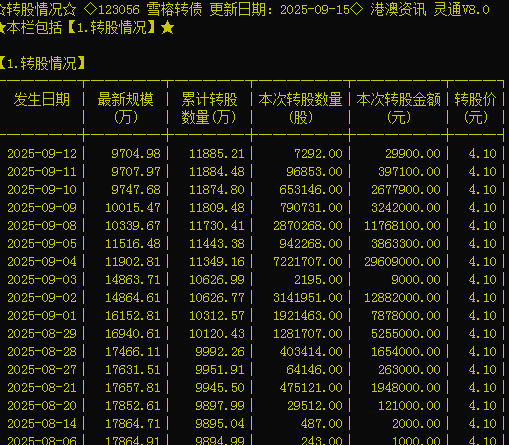Click the 港澳资讯 灵通V8.0 label
This screenshot has width=509, height=445.
coord(430,9)
